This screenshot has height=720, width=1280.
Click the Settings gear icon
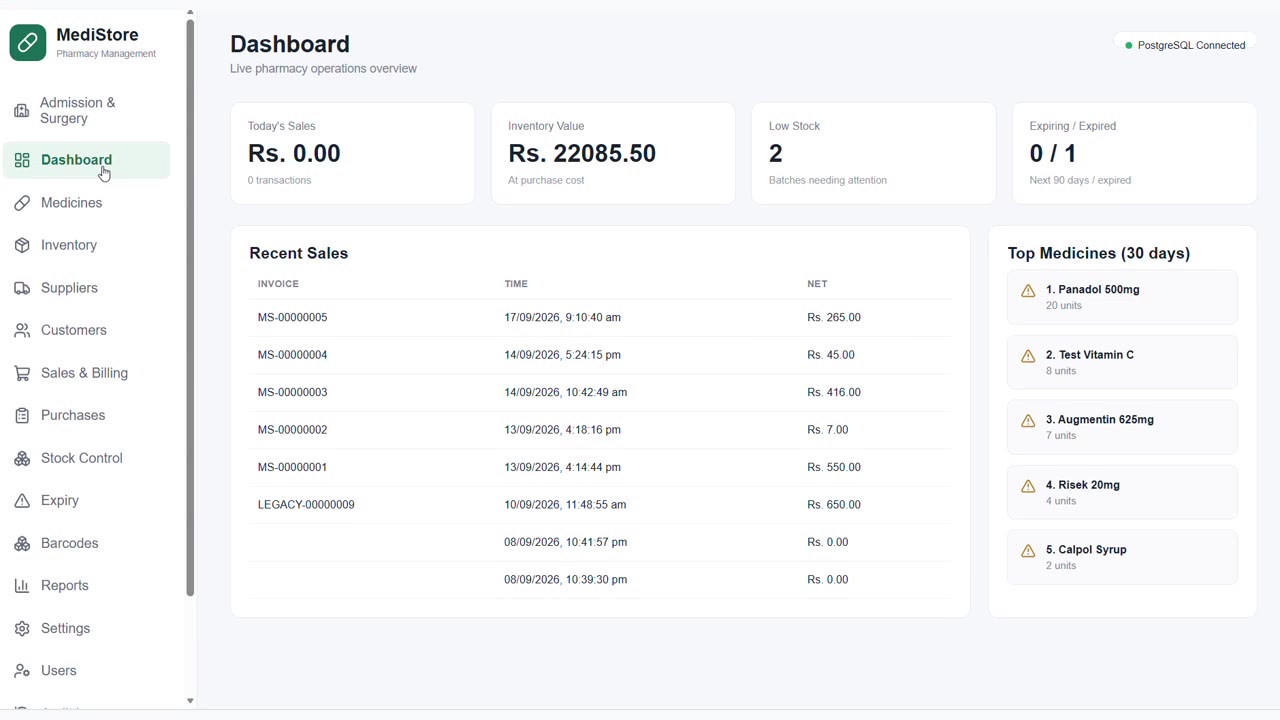(22, 628)
